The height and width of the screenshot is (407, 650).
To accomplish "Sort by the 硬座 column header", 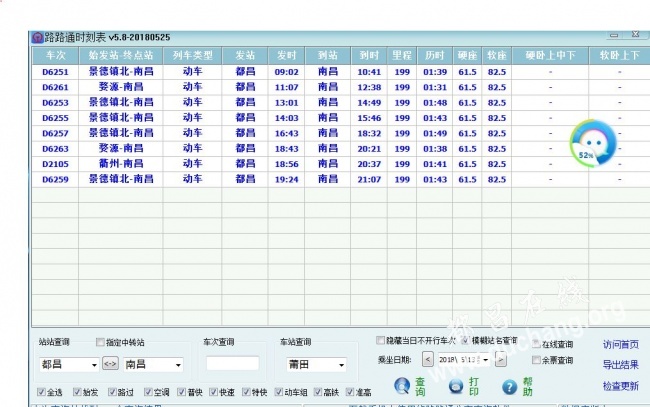I will click(467, 56).
